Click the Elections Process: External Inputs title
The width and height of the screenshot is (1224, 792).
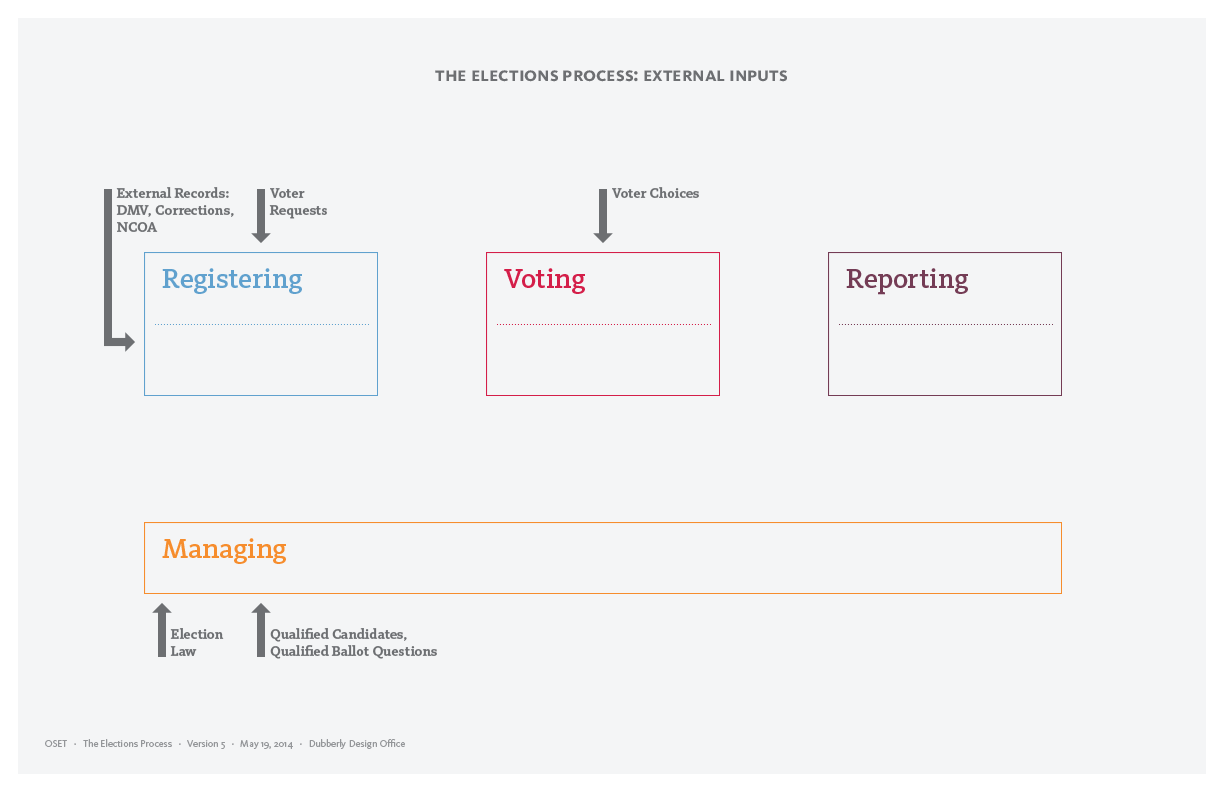[611, 76]
